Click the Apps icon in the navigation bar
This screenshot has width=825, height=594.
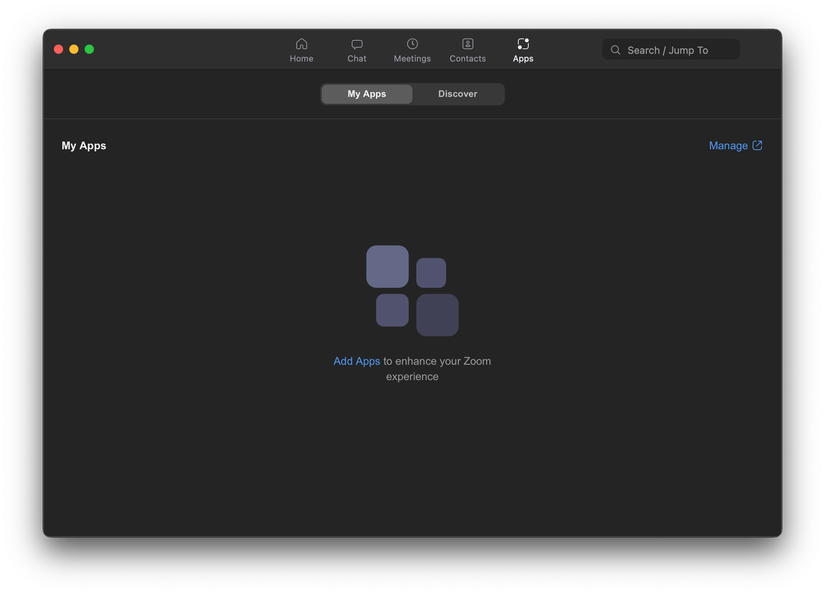tap(522, 44)
